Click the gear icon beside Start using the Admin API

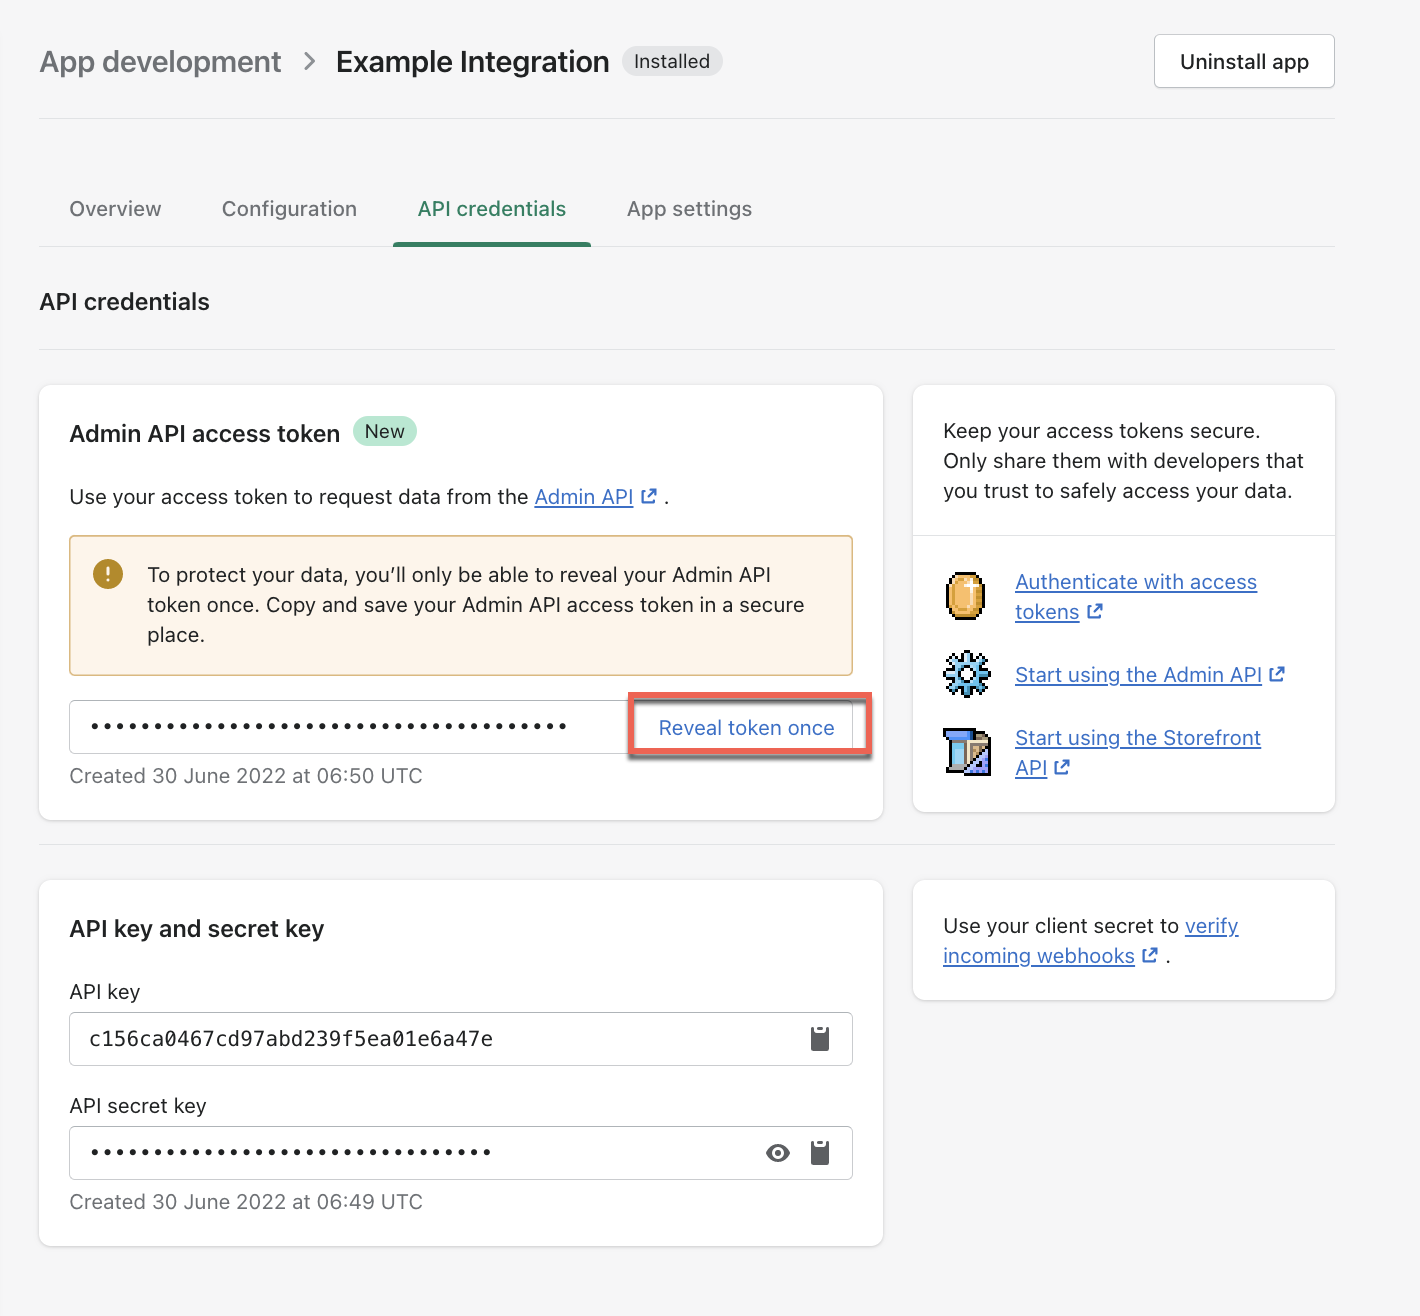[x=967, y=674]
